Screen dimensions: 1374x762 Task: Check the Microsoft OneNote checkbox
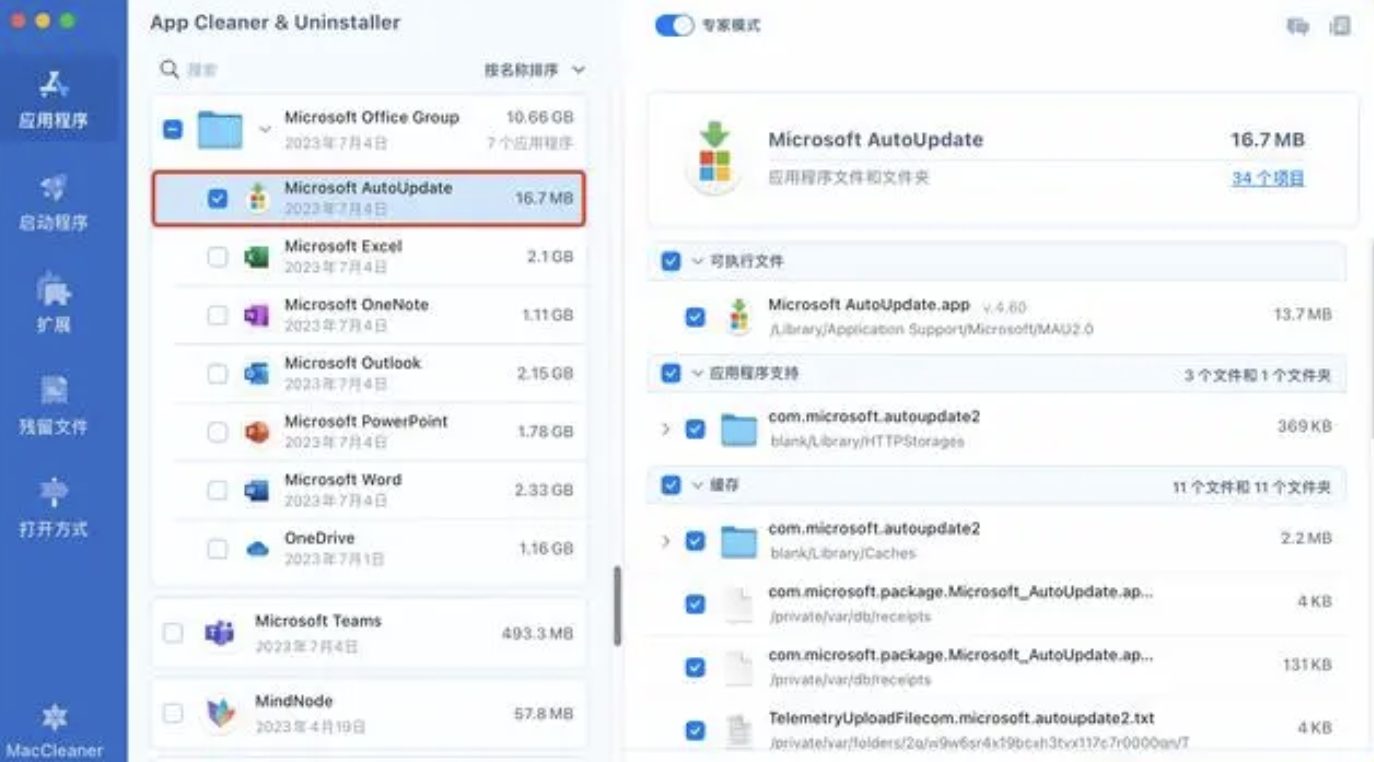coord(217,315)
